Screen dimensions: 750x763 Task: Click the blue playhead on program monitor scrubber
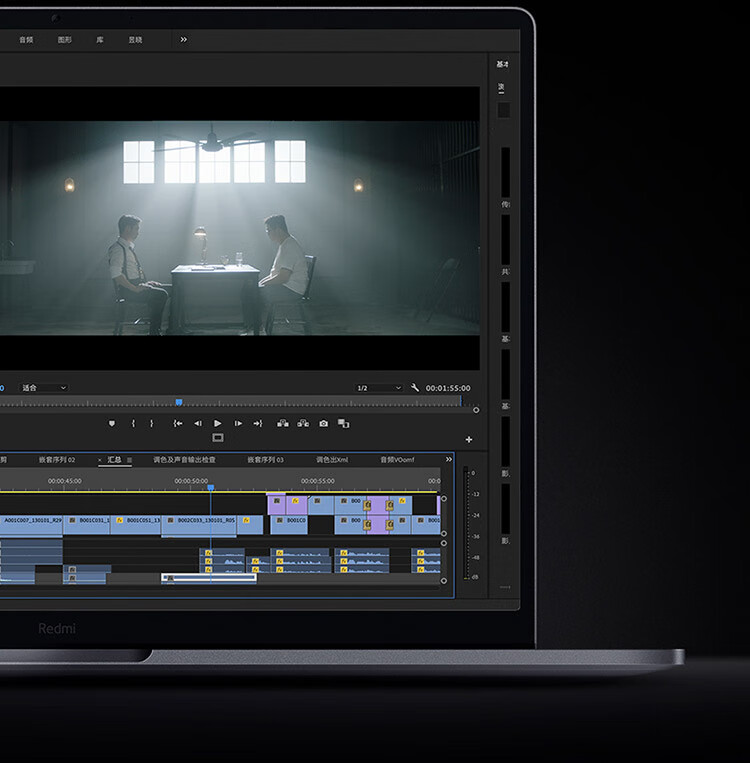(x=179, y=402)
